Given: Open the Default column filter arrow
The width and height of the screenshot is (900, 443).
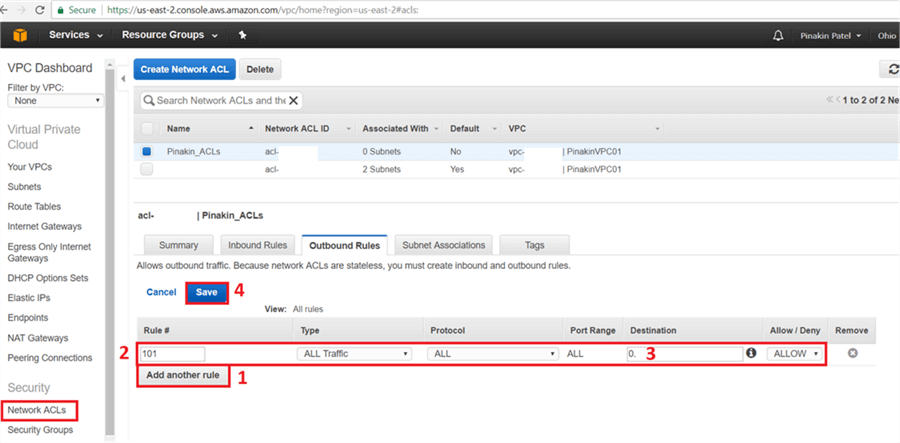Looking at the screenshot, I should click(x=494, y=129).
